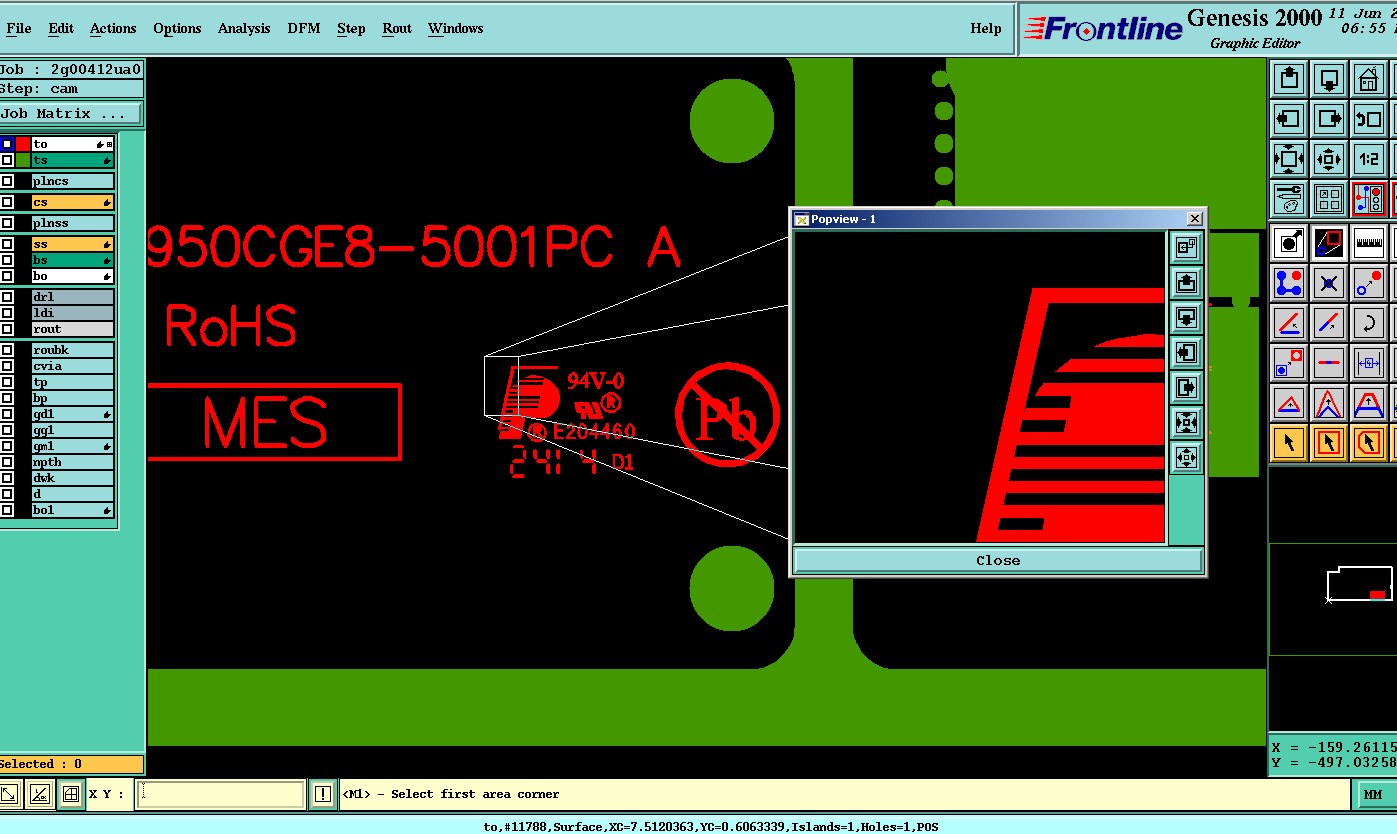Select the arrow in red rectangle selection tool
The height and width of the screenshot is (834, 1397).
pyautogui.click(x=1328, y=442)
